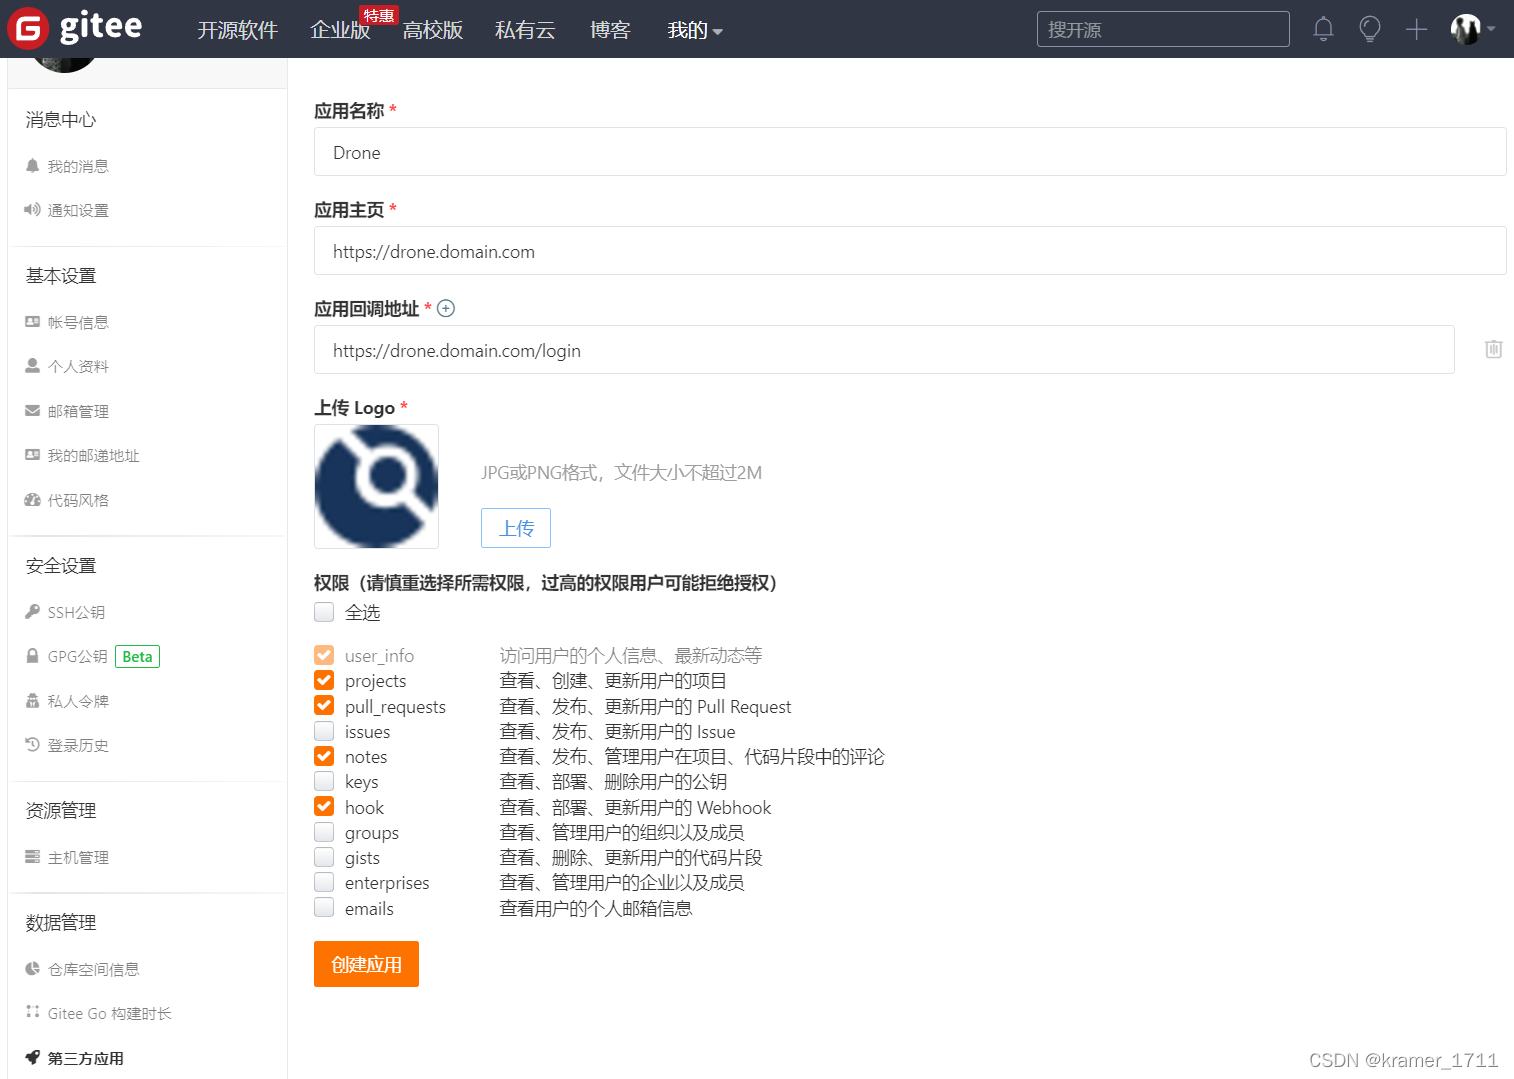Disable the hook permission checkbox

tap(324, 806)
